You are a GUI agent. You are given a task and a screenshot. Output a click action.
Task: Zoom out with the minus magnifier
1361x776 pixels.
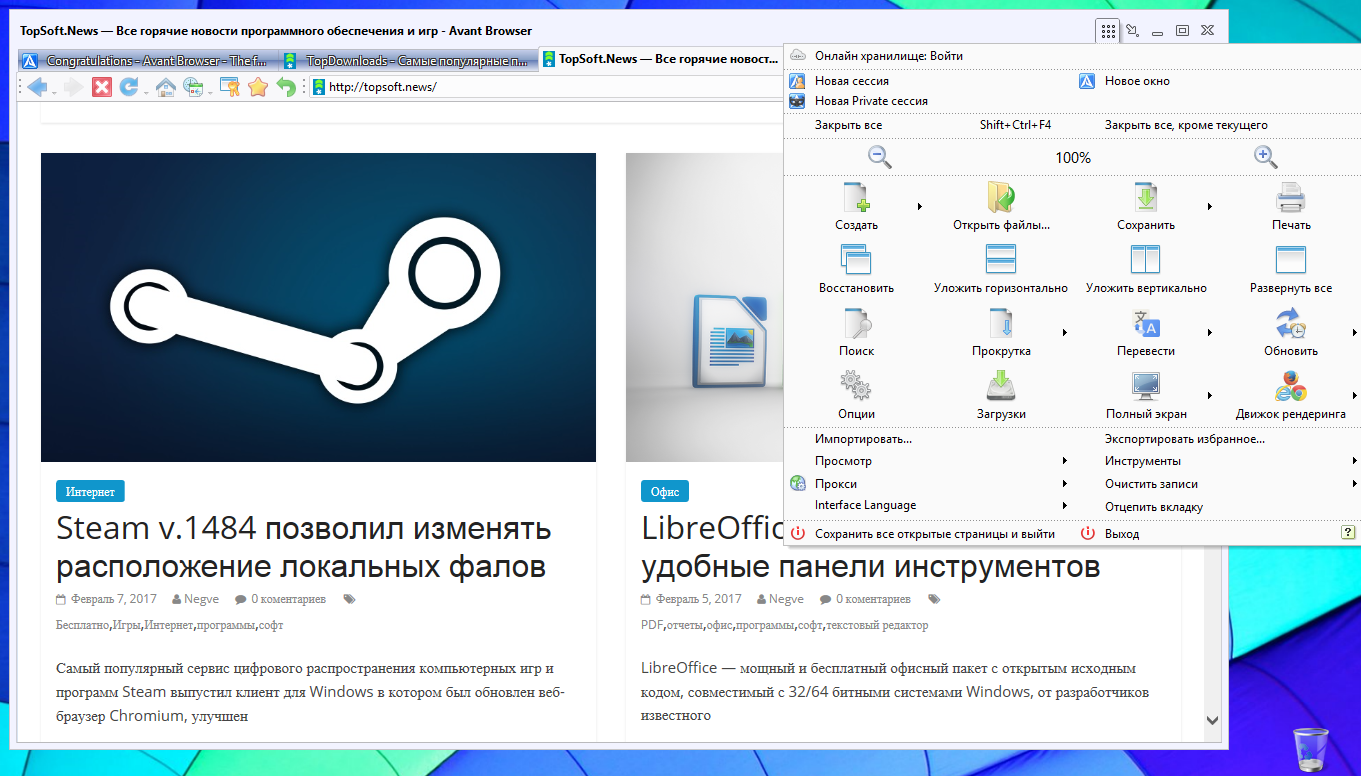(x=880, y=157)
